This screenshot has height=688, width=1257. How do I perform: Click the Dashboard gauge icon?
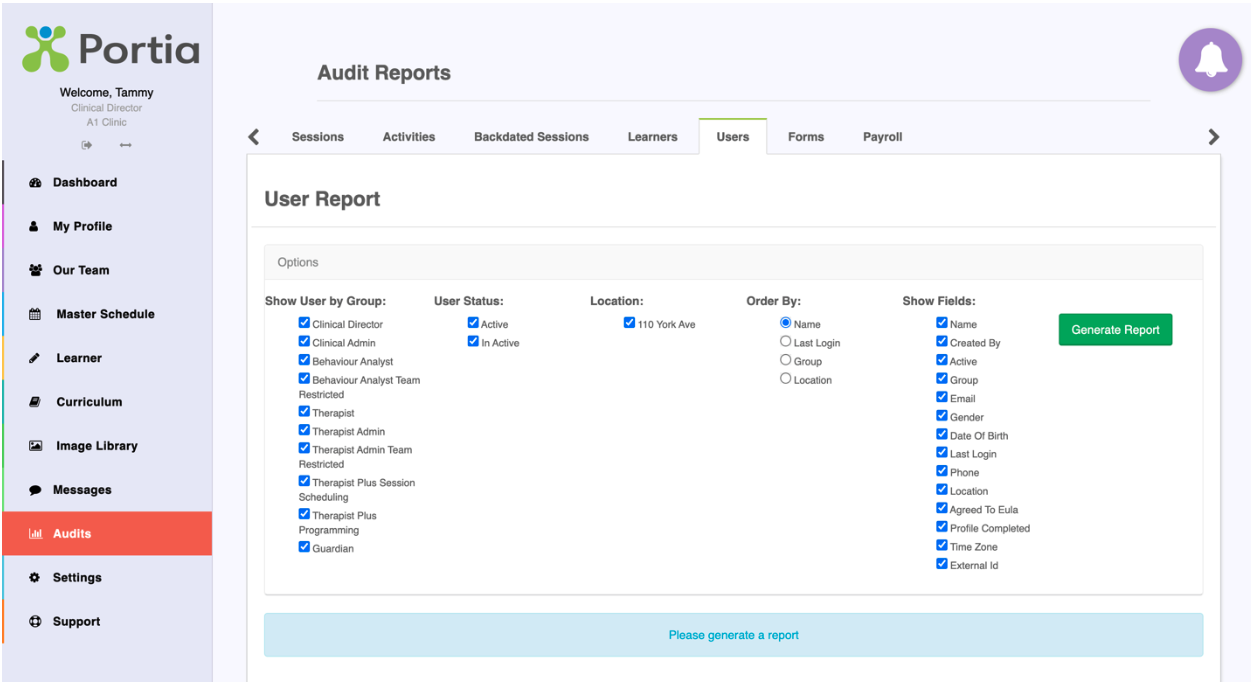(x=34, y=183)
